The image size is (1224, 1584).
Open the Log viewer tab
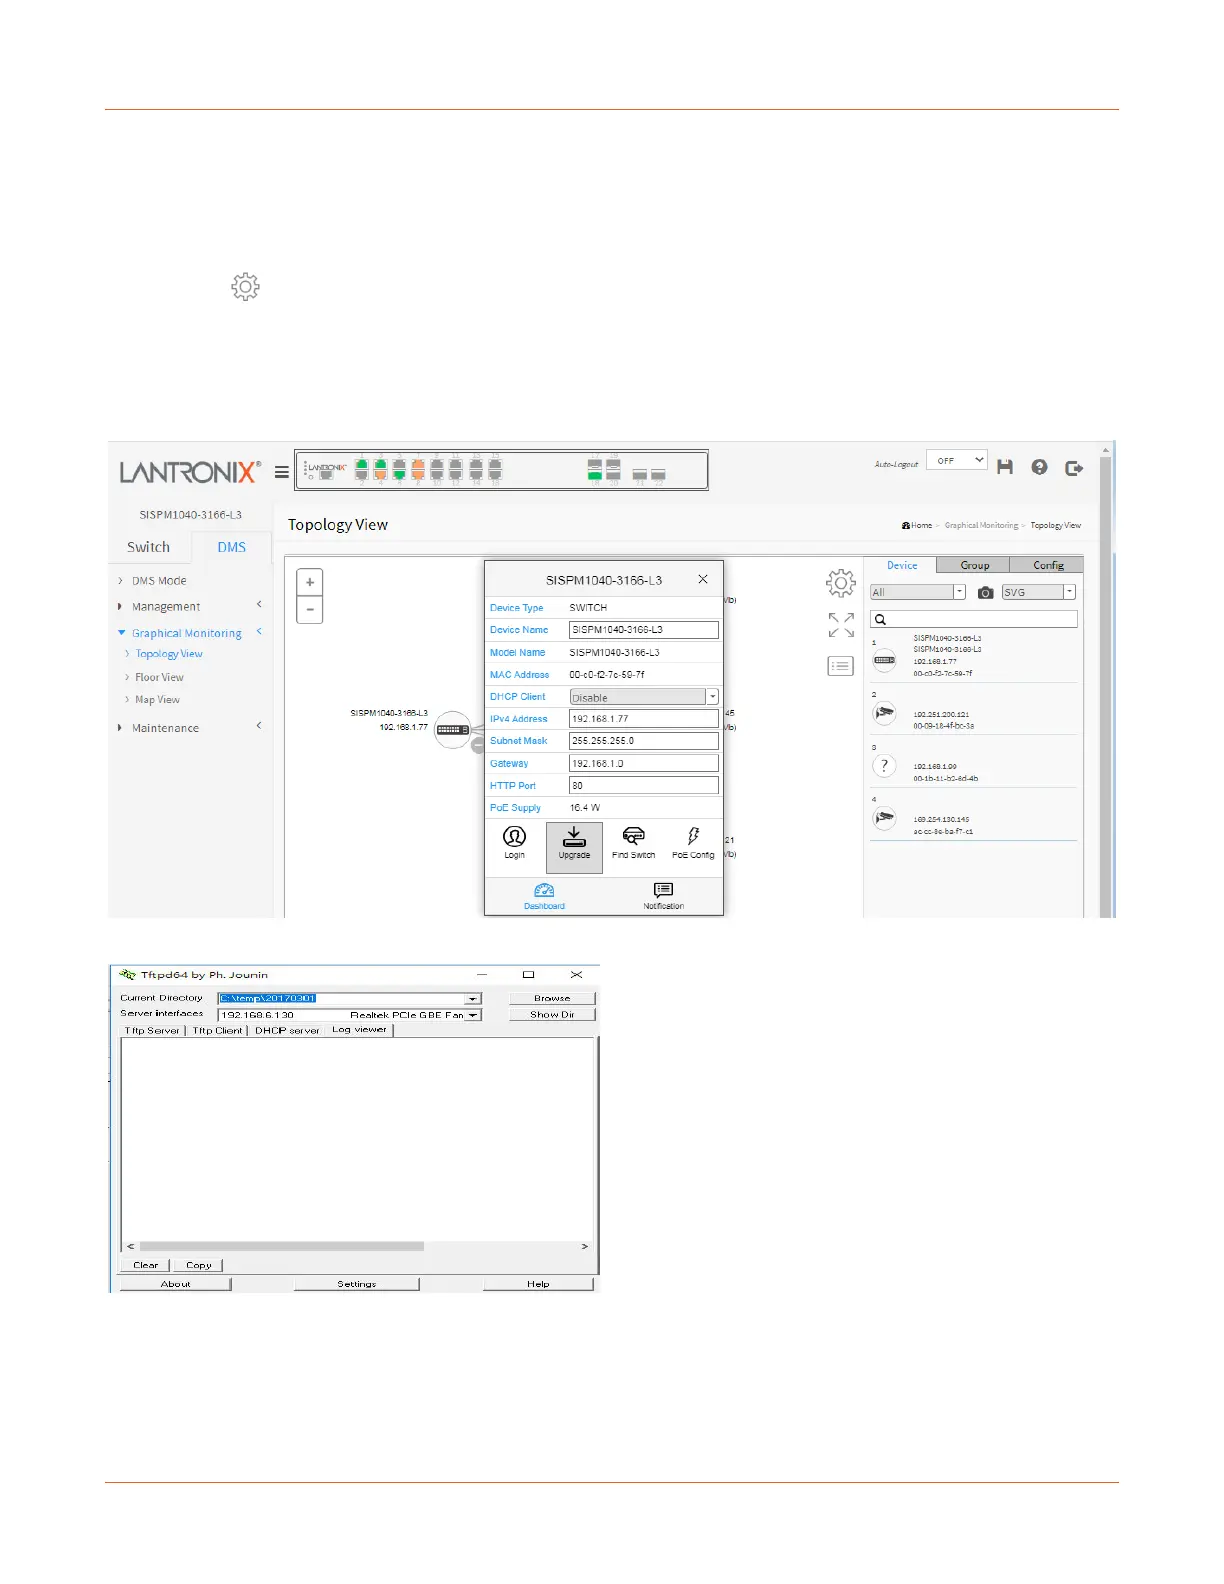[359, 1030]
